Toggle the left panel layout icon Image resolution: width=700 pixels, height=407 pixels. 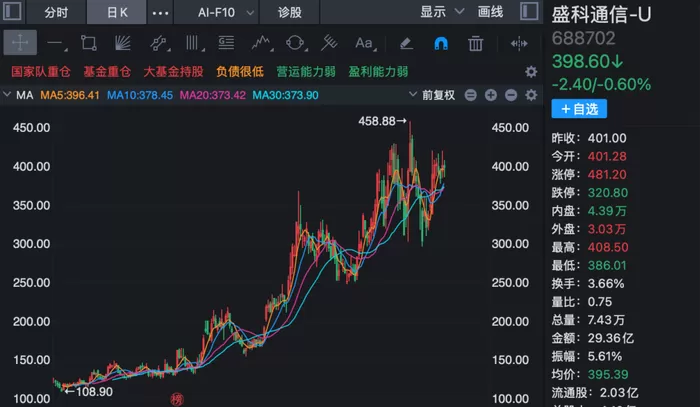pyautogui.click(x=12, y=11)
